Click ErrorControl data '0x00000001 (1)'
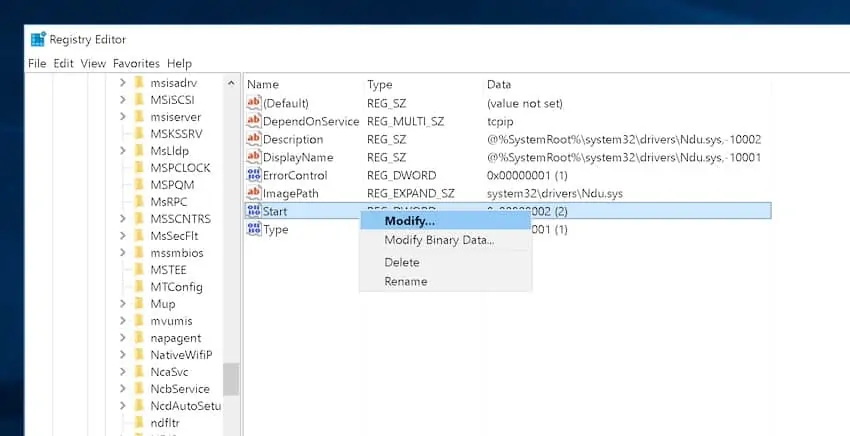 [527, 175]
